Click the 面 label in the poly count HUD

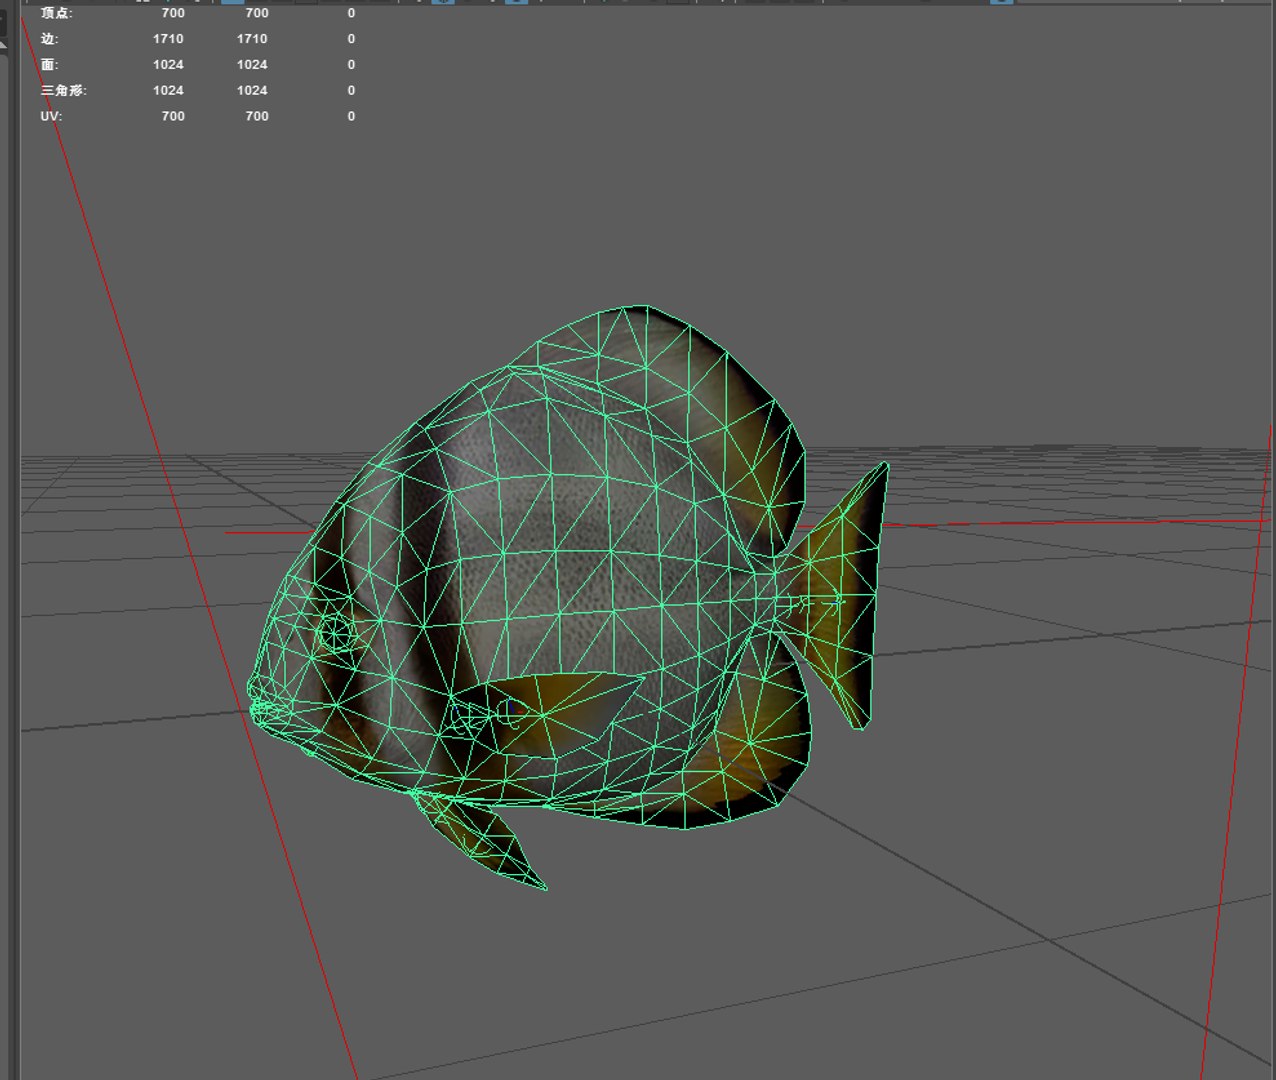coord(49,65)
